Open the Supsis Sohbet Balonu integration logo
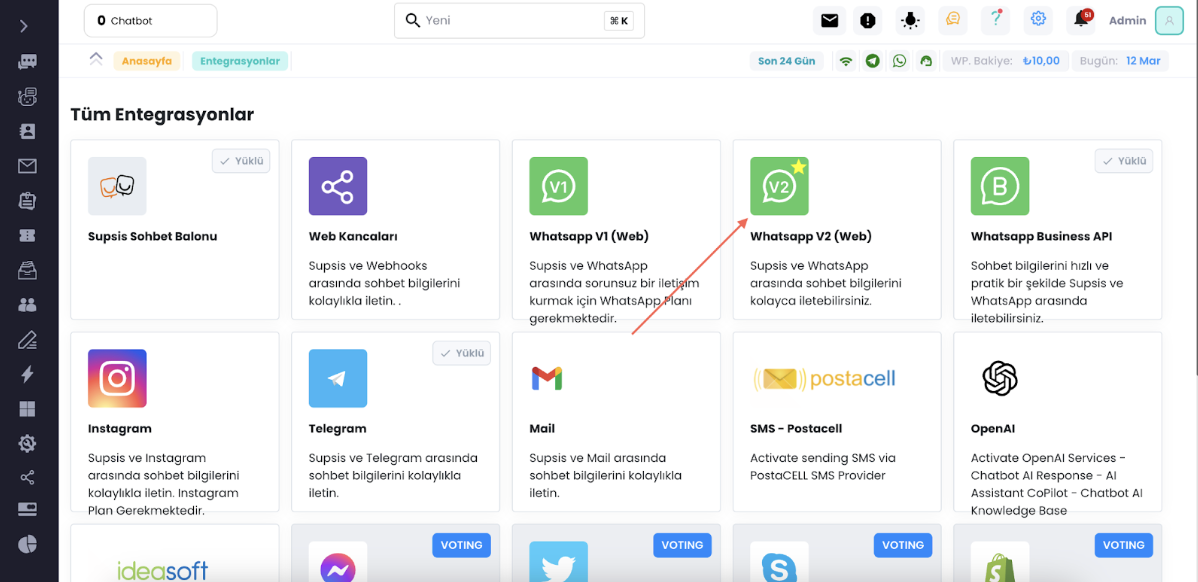This screenshot has width=1198, height=582. tap(117, 186)
